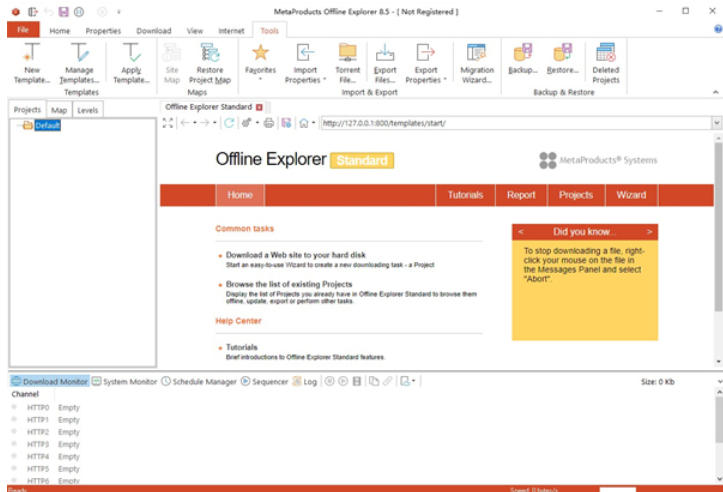Select the Default project folder
This screenshot has width=723, height=492.
(x=47, y=125)
